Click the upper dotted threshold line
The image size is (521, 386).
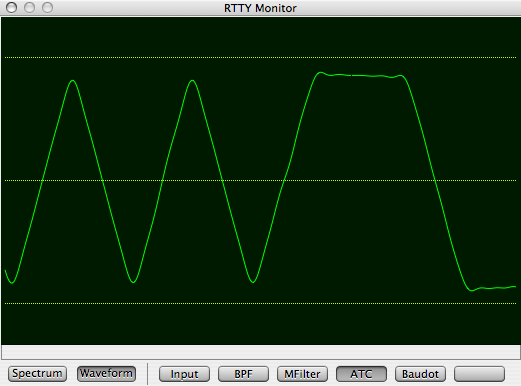point(260,57)
